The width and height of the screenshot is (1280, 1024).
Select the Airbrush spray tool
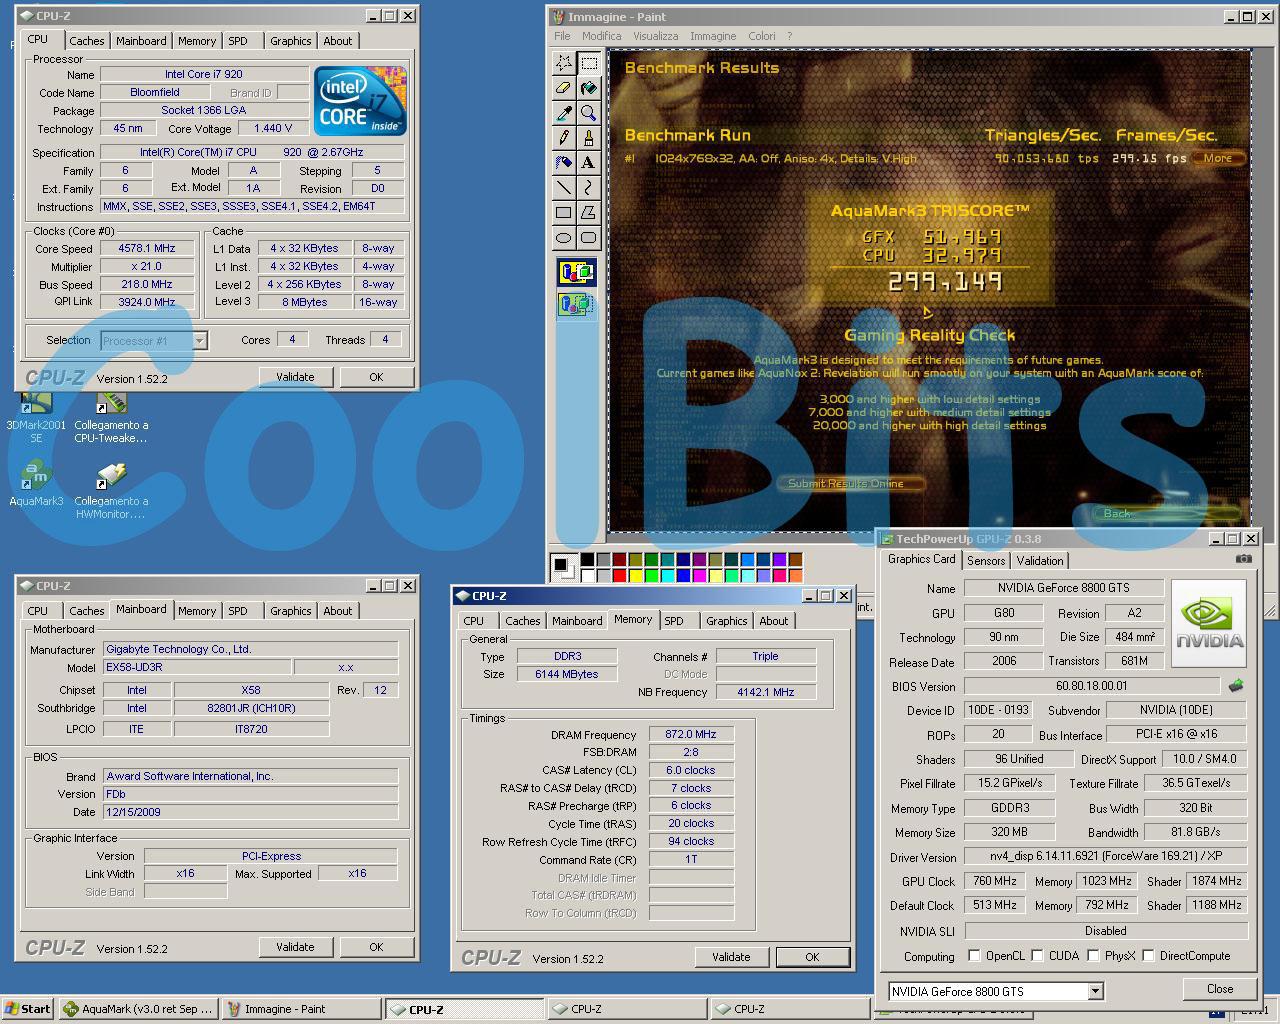pyautogui.click(x=564, y=162)
